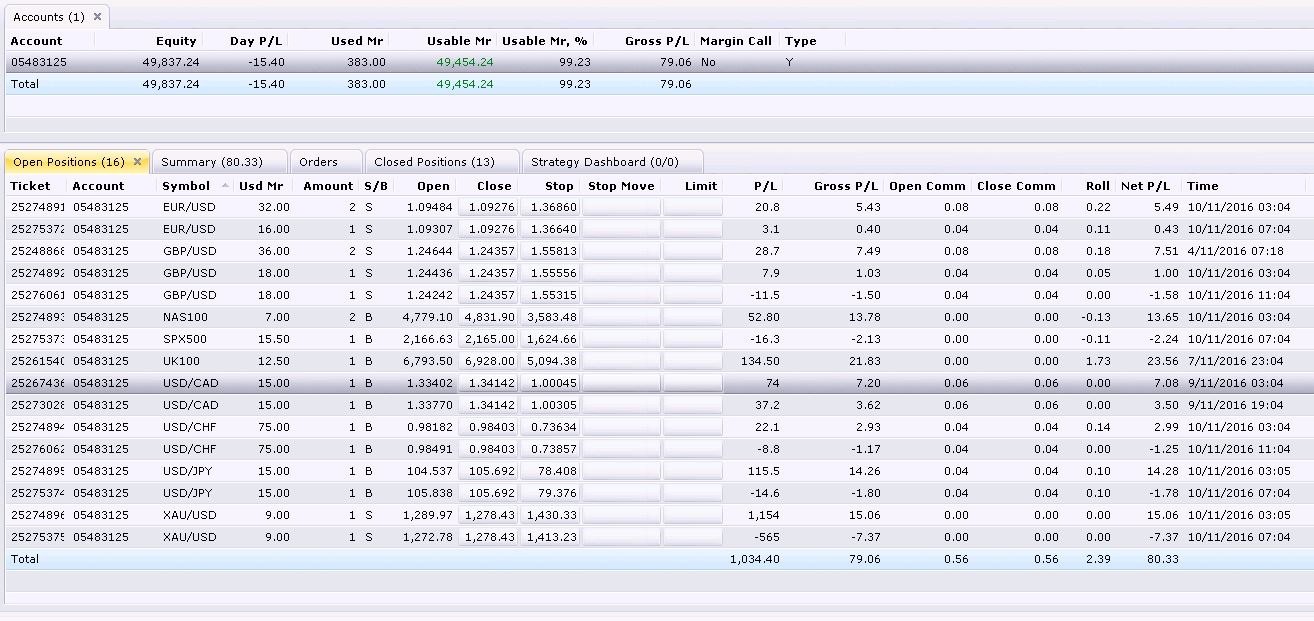Click the 4,831.90 close price button
Image resolution: width=1314 pixels, height=621 pixels.
click(x=487, y=317)
